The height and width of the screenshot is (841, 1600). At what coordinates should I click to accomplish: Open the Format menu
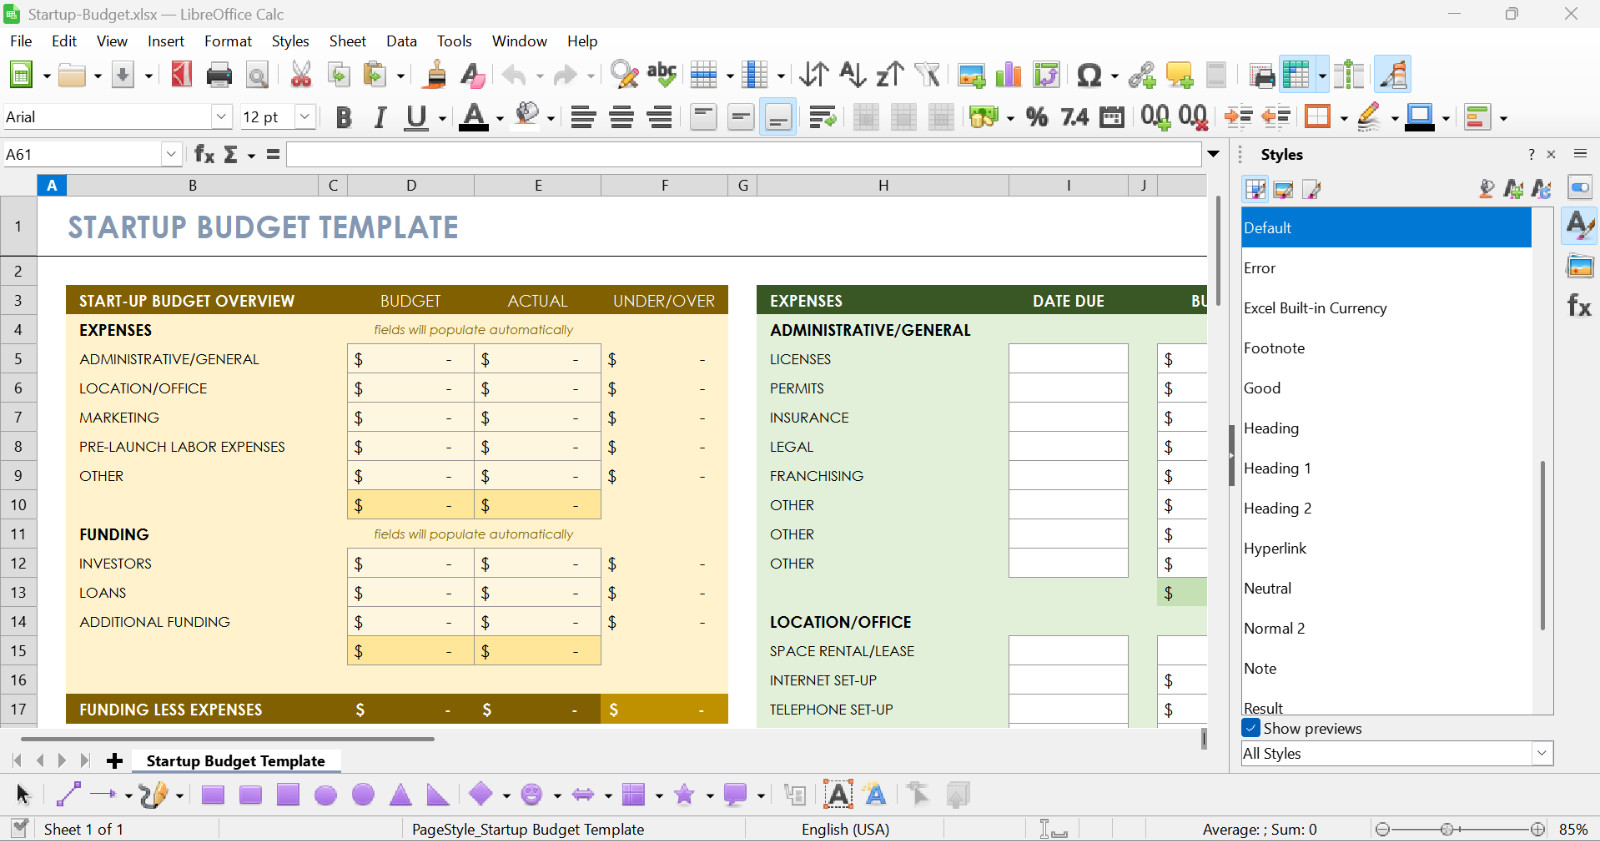228,41
